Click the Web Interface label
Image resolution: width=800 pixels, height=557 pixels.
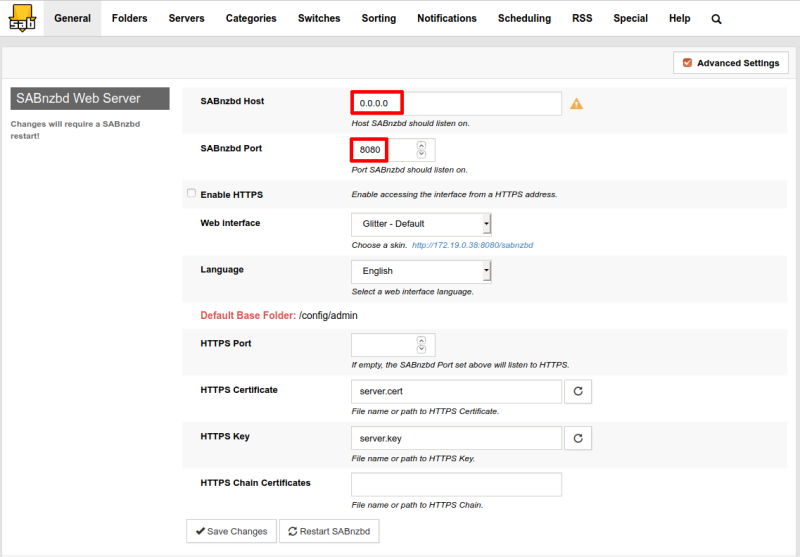230,223
